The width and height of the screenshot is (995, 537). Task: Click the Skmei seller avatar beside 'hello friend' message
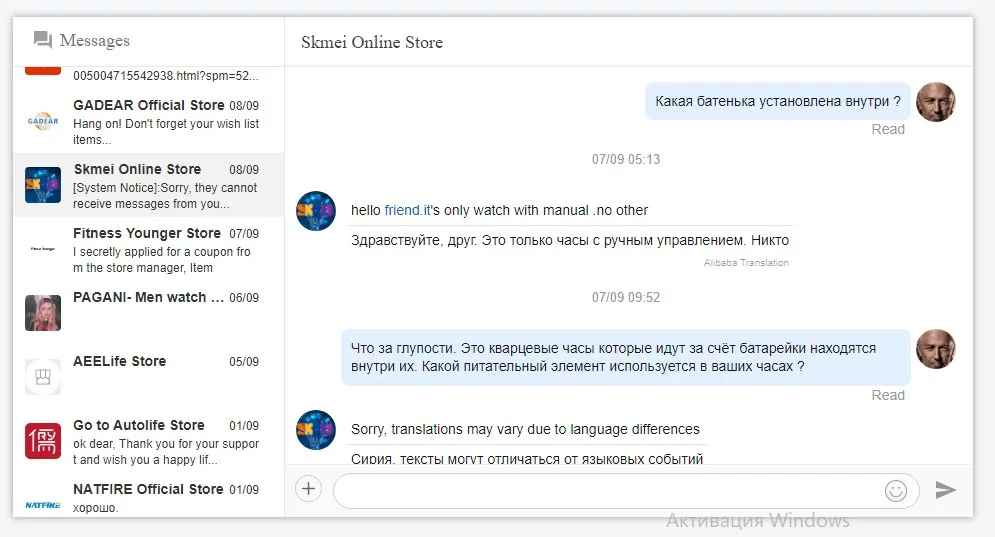tap(315, 211)
